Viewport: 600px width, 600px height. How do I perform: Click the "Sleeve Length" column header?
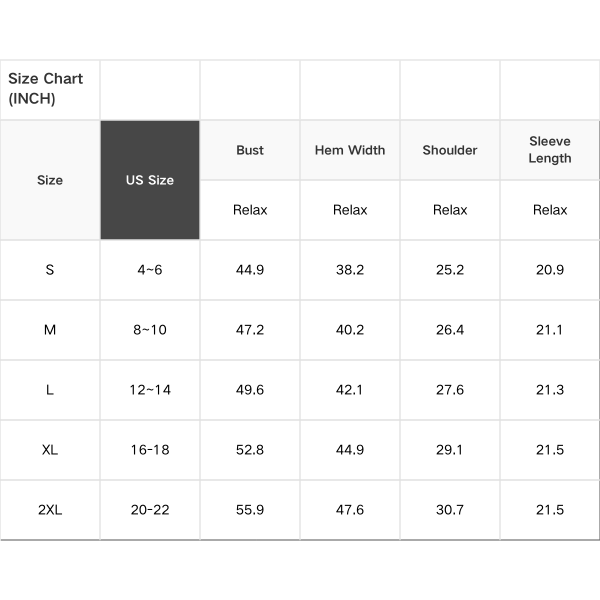pyautogui.click(x=550, y=150)
